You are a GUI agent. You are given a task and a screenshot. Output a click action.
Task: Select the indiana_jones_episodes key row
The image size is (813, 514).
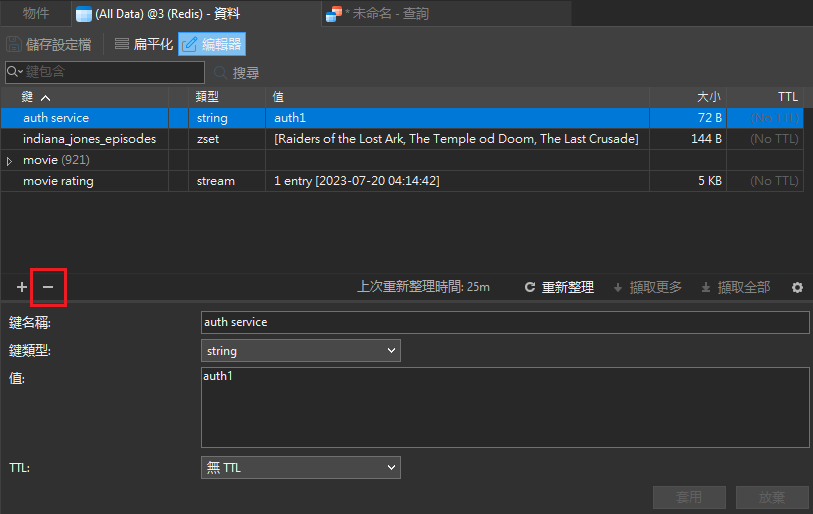click(x=90, y=139)
